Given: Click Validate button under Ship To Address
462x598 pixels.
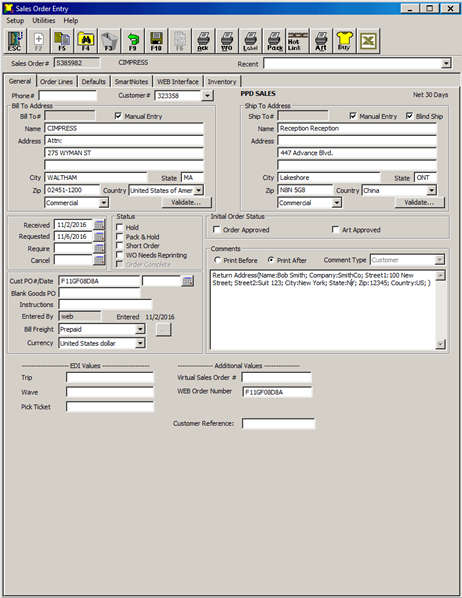Looking at the screenshot, I should tap(419, 203).
